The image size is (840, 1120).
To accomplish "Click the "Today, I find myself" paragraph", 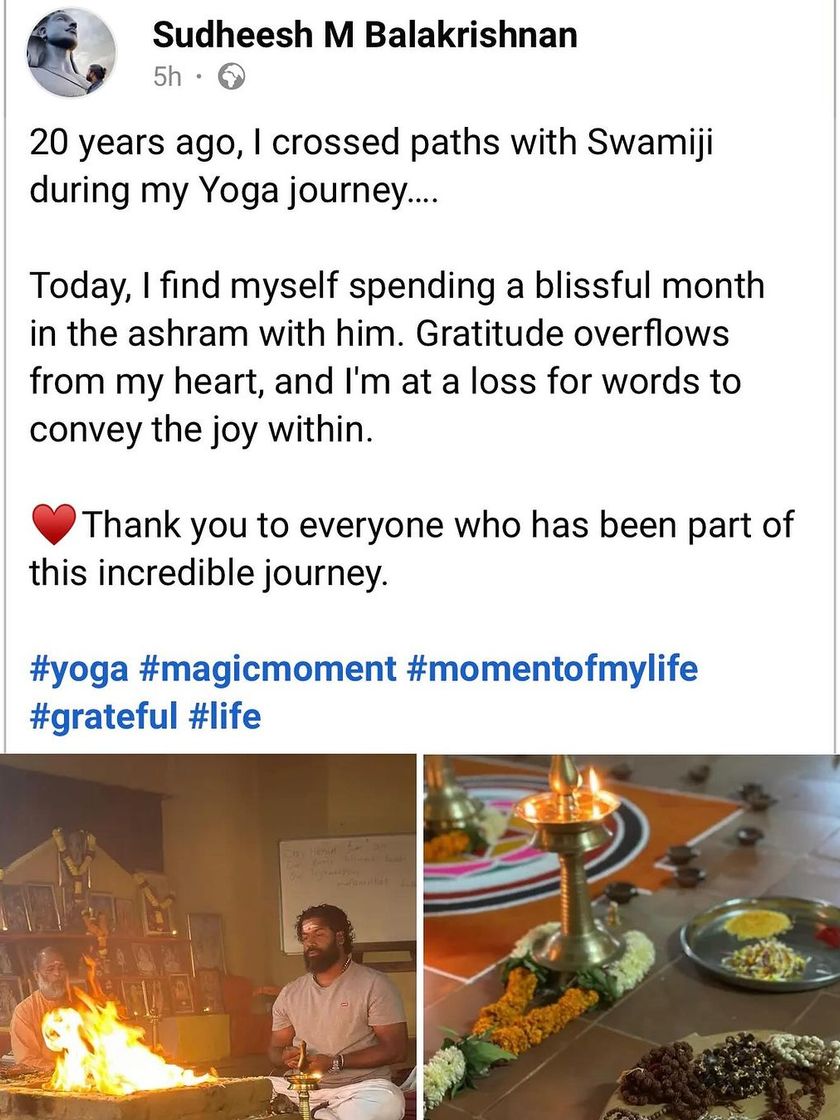I will click(397, 357).
